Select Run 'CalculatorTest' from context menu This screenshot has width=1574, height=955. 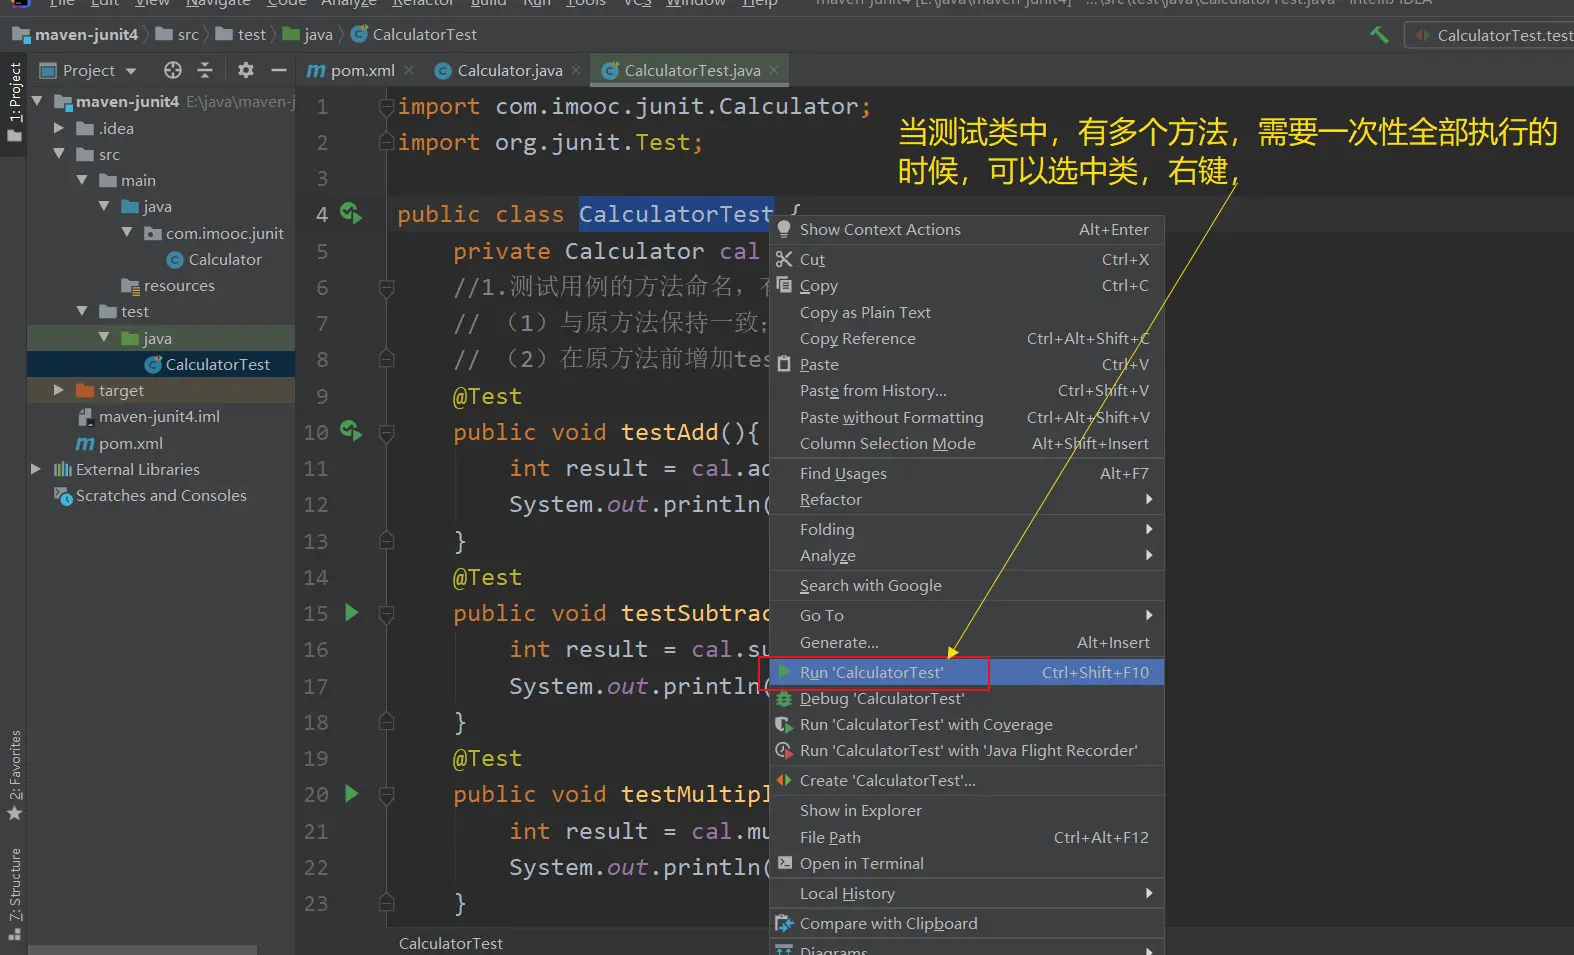pos(871,673)
